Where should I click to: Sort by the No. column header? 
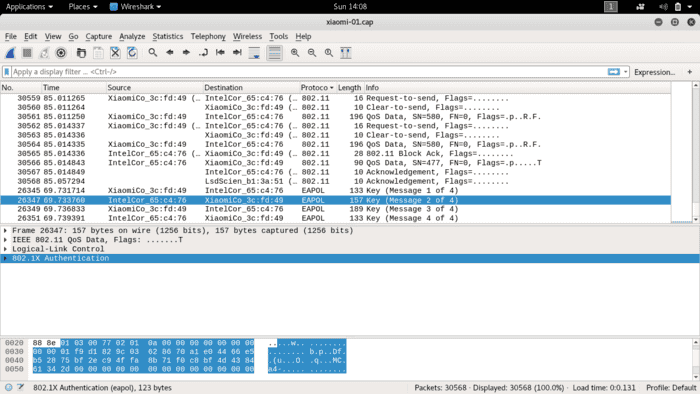[x=21, y=87]
